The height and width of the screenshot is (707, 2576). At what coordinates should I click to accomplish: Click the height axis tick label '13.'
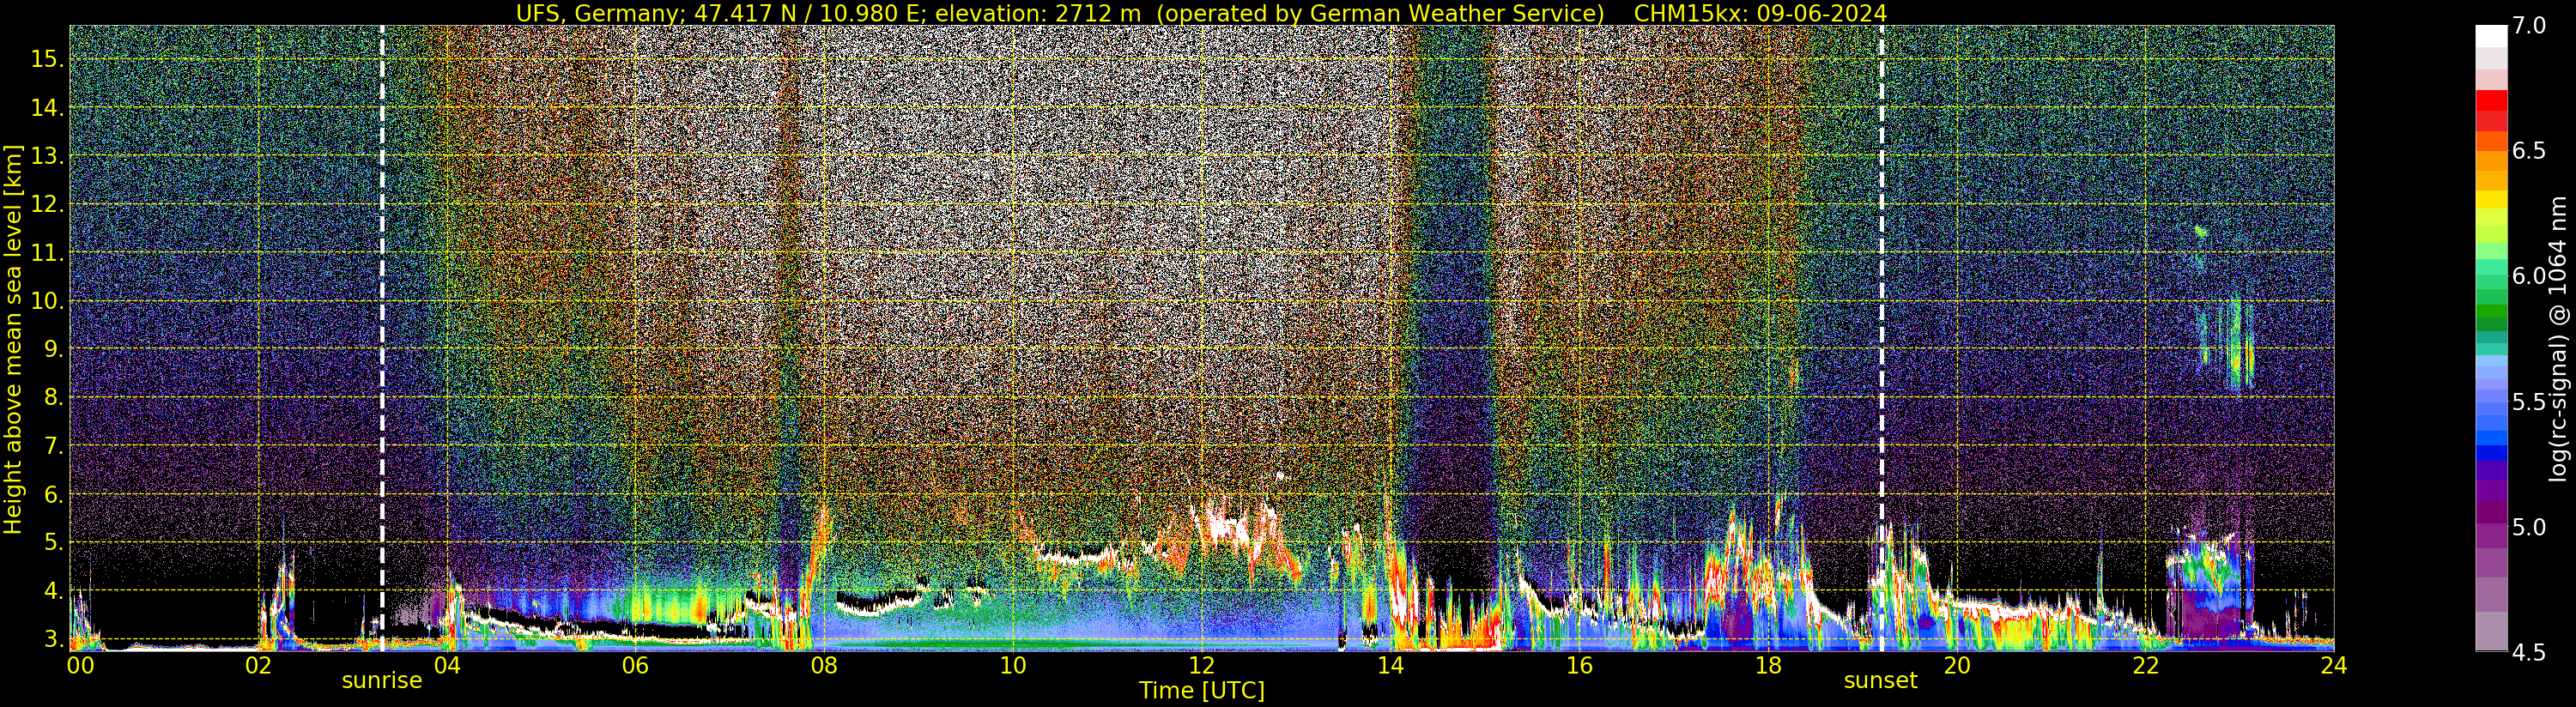tap(47, 156)
